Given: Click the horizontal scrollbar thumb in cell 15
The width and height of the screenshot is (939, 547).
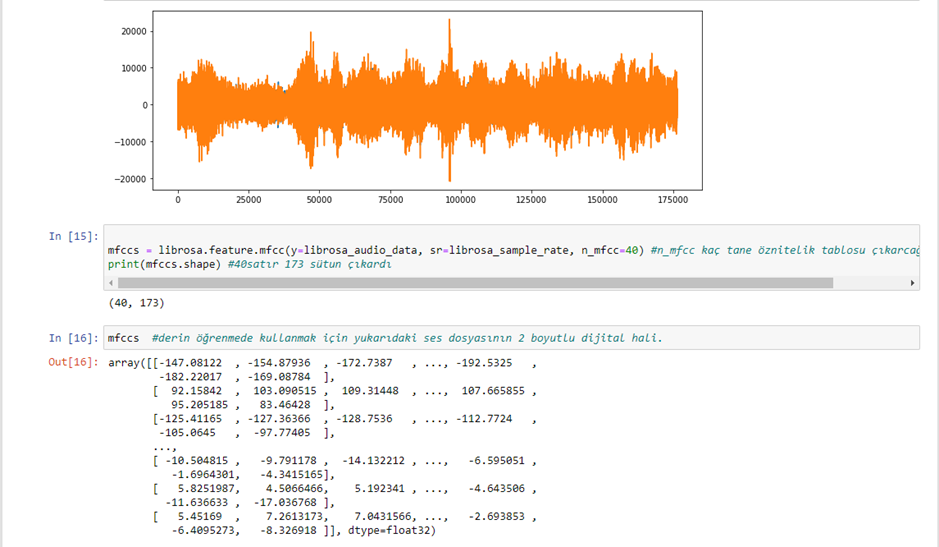Looking at the screenshot, I should point(475,283).
